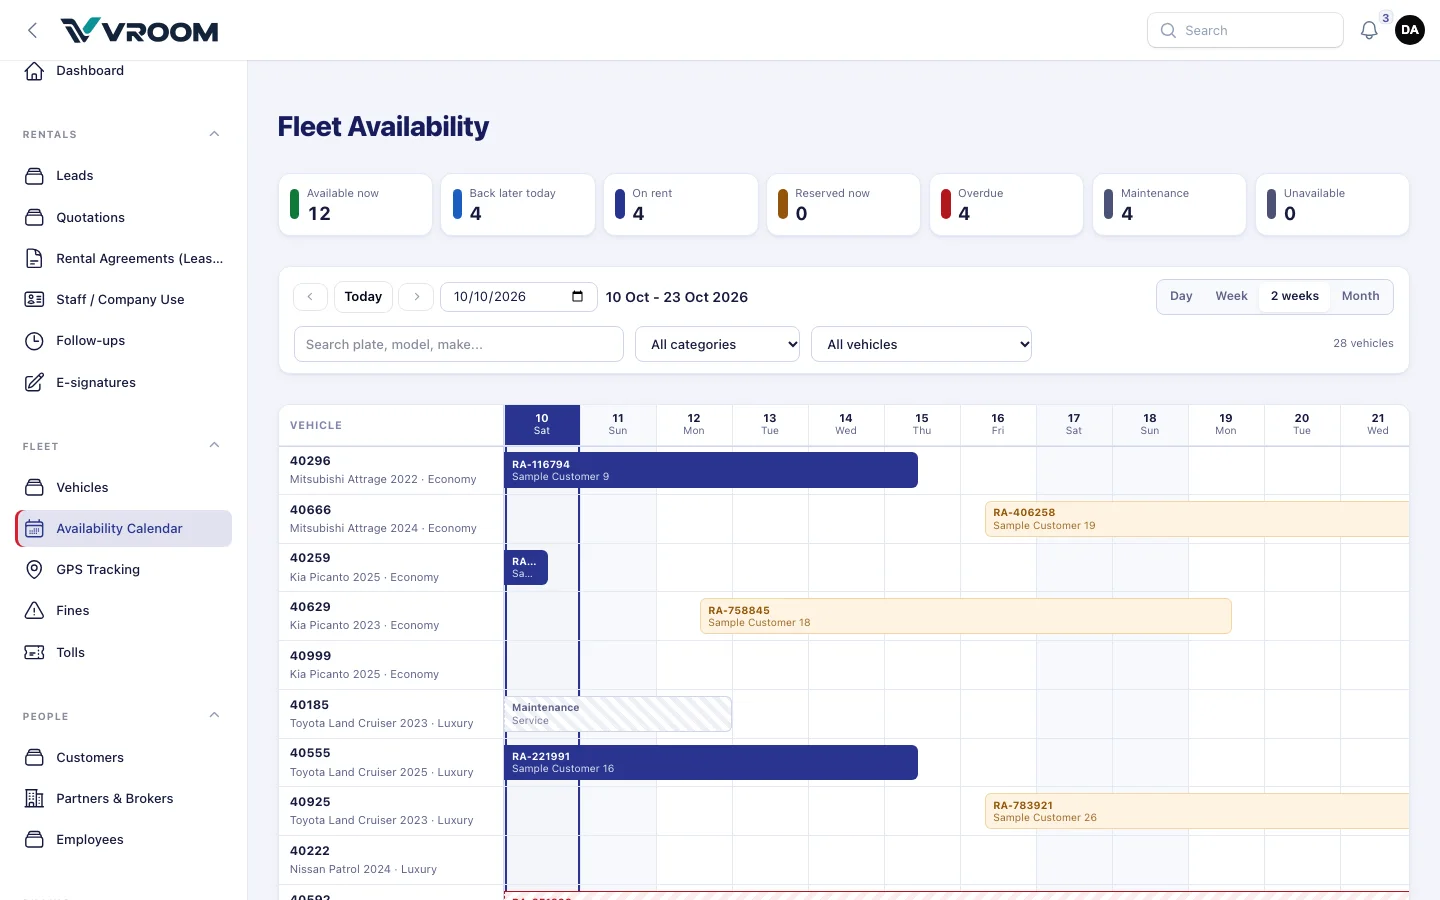The height and width of the screenshot is (900, 1440).
Task: Click vehicle 40222 Nissan Patrol 2024
Action: 391,860
